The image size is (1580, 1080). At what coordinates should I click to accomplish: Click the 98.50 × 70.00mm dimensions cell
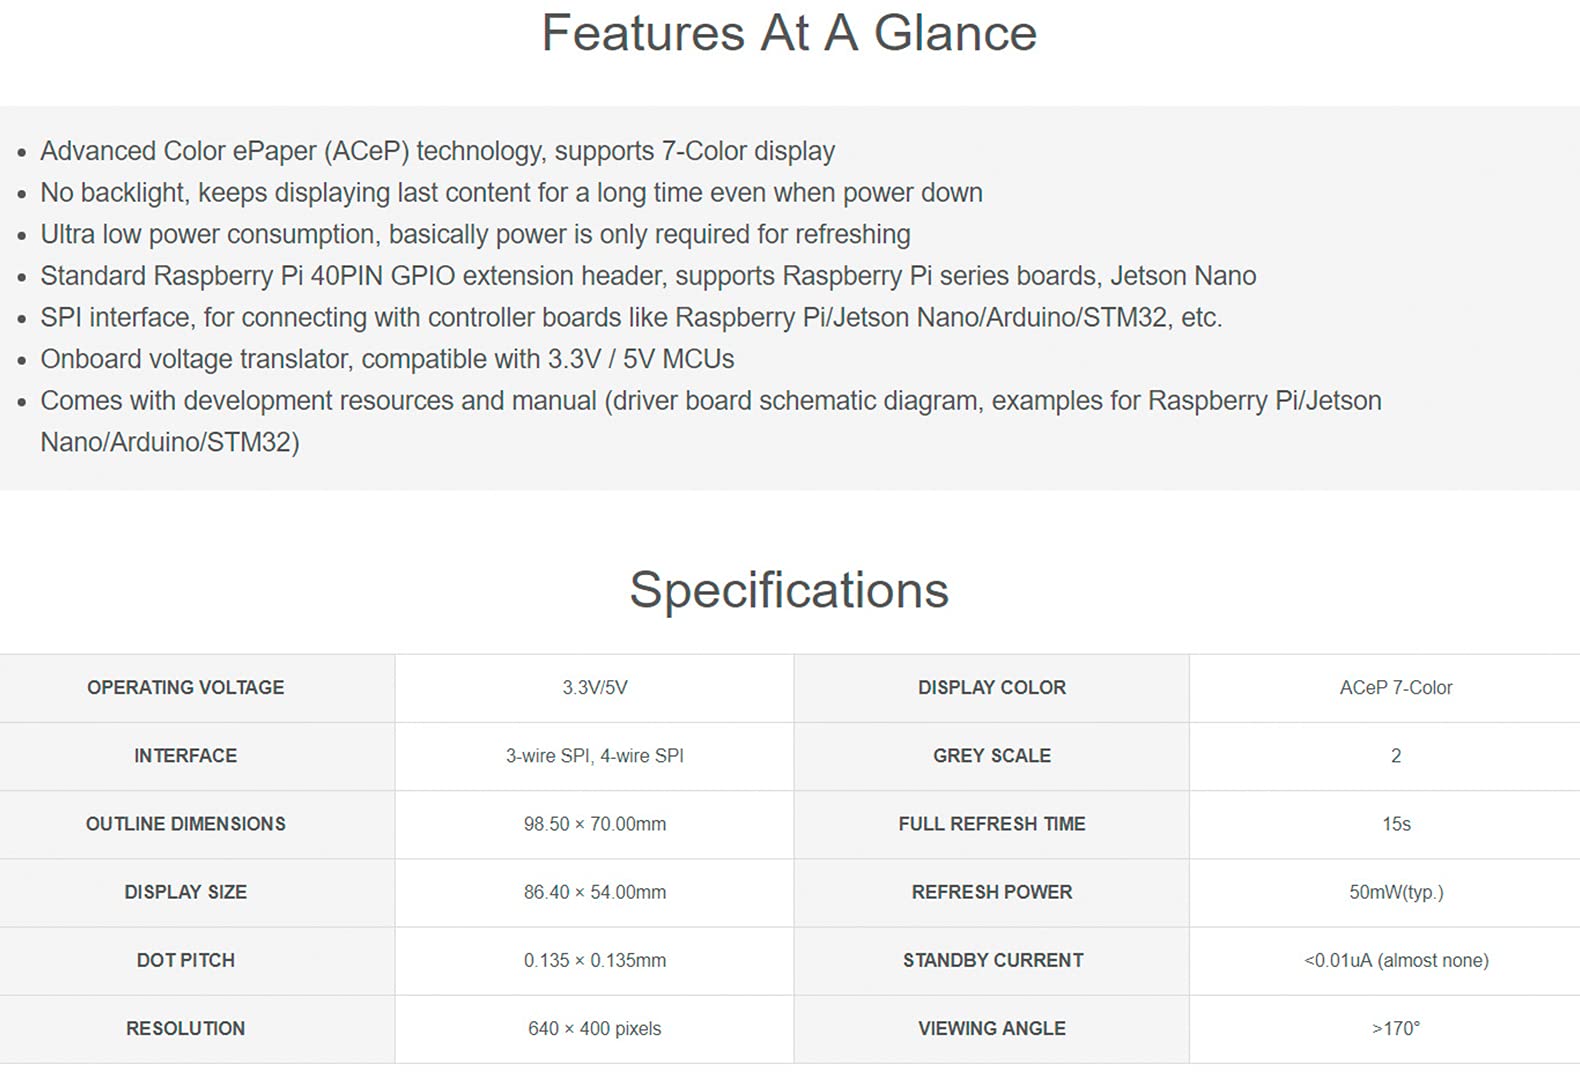(595, 824)
